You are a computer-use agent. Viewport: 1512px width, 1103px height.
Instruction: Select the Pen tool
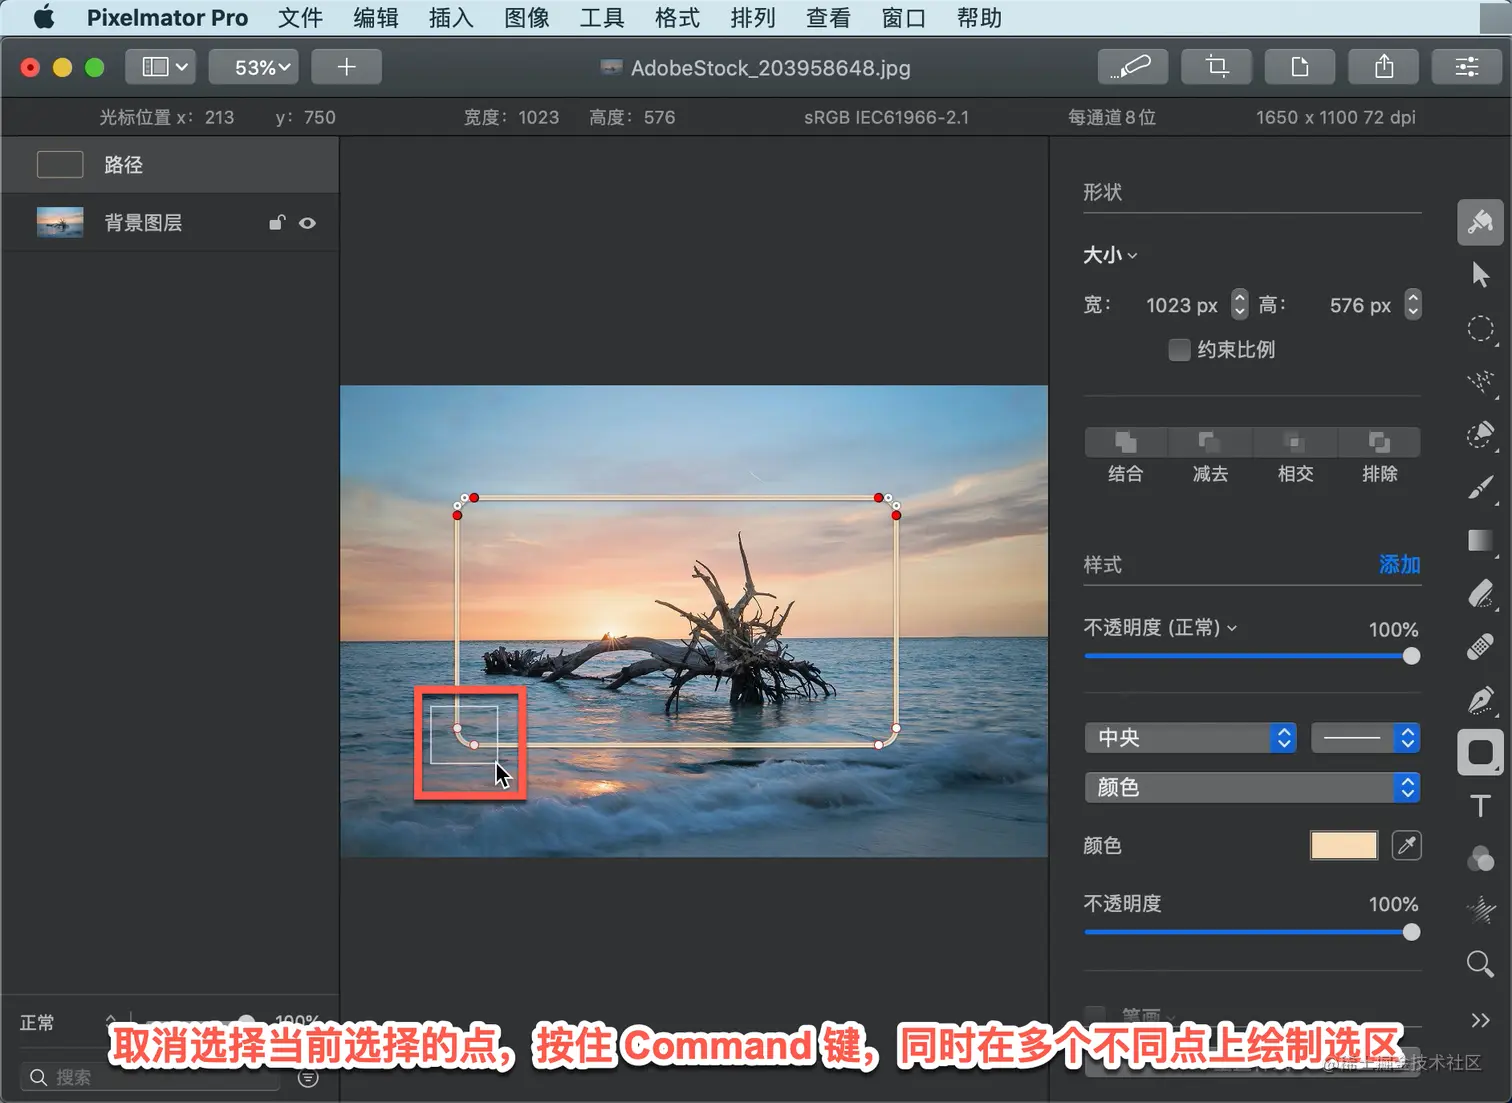point(1480,700)
